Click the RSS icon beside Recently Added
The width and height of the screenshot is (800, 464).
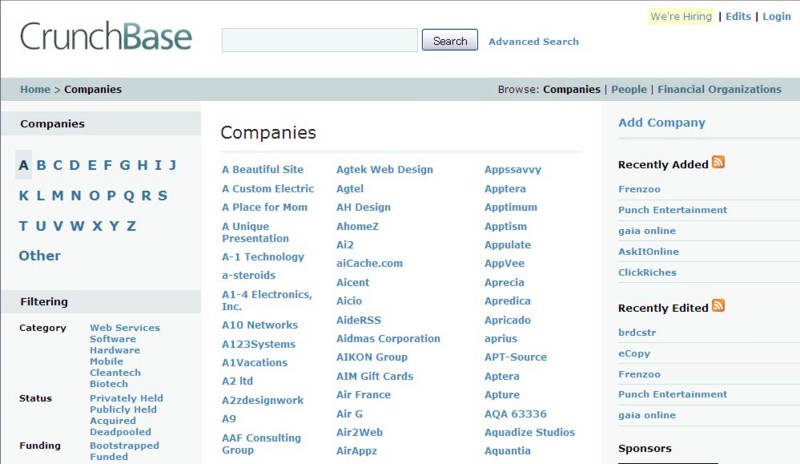[x=718, y=162]
